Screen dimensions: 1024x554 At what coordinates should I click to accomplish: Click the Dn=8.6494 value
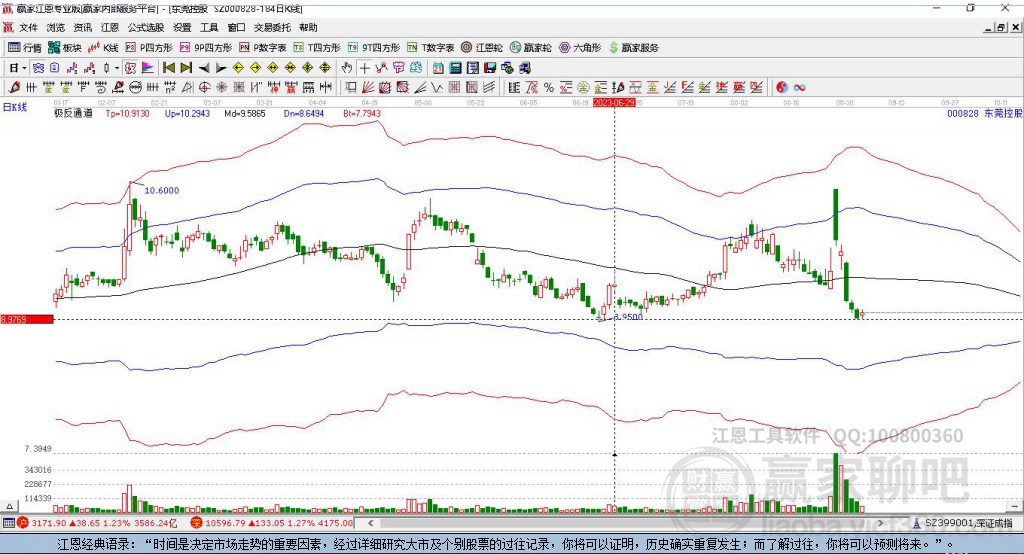(304, 113)
